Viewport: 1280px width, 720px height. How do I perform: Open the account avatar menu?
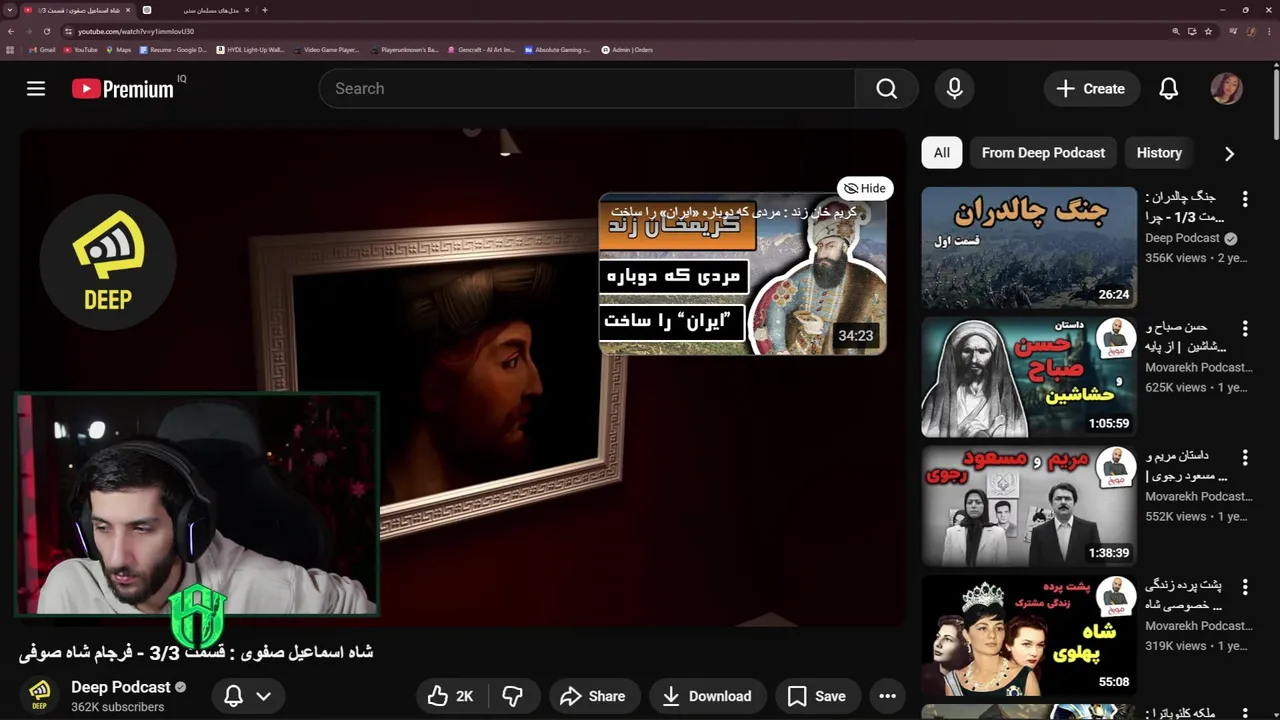click(x=1227, y=89)
